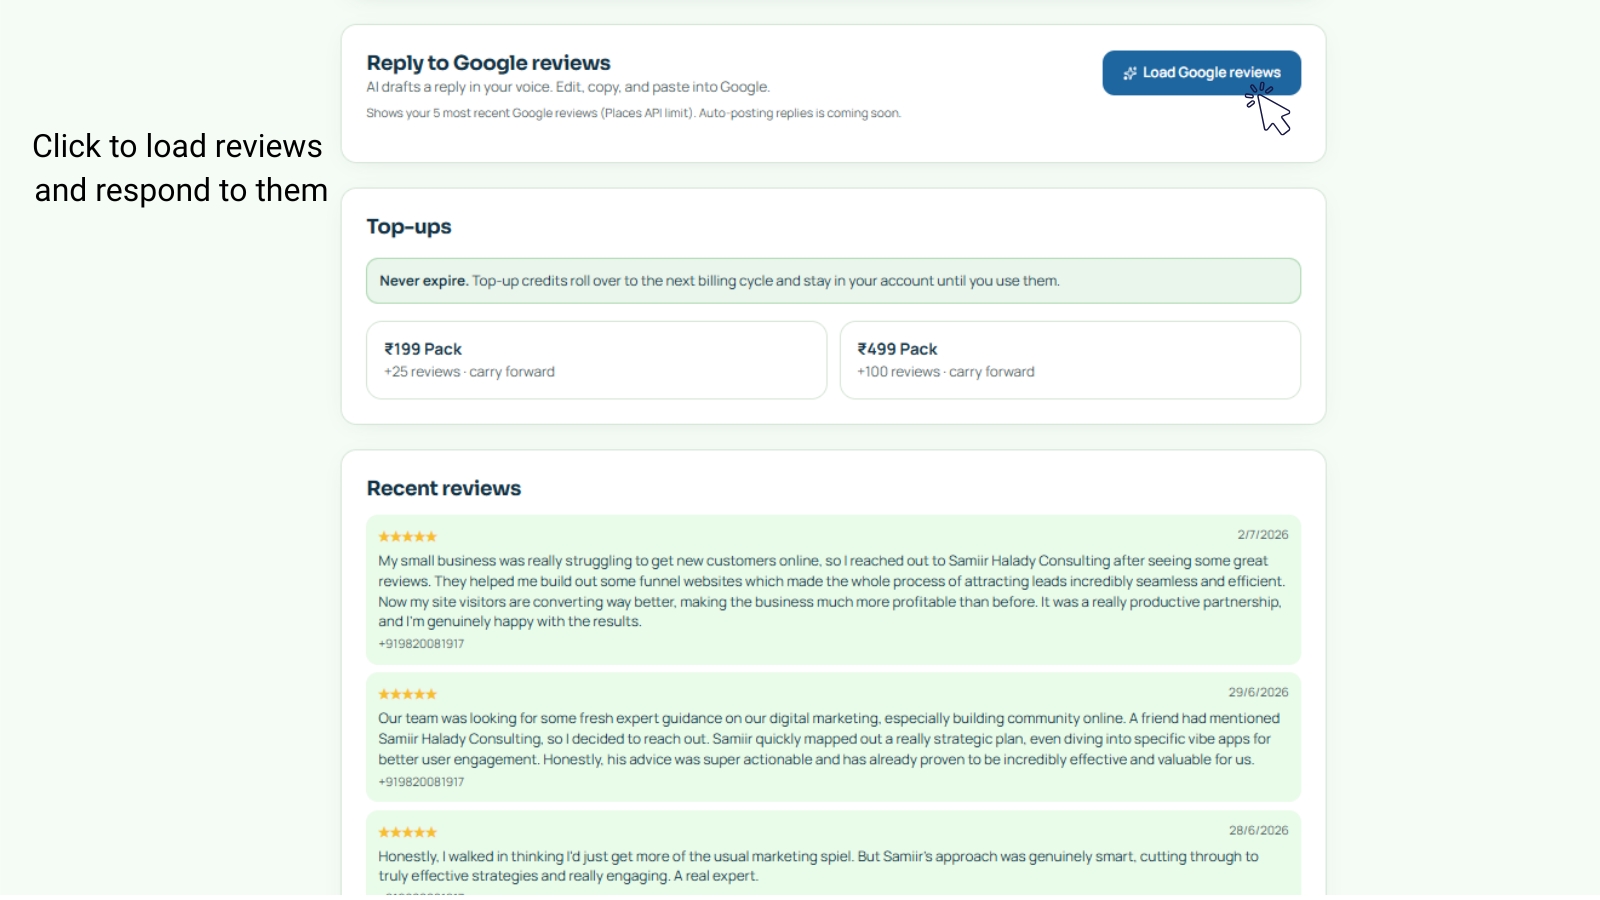Click the '+100 reviews · carry forward' text

[x=945, y=372]
